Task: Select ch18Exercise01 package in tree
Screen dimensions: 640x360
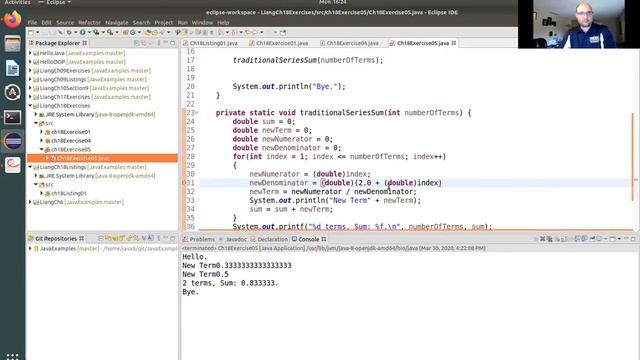Action: (71, 132)
